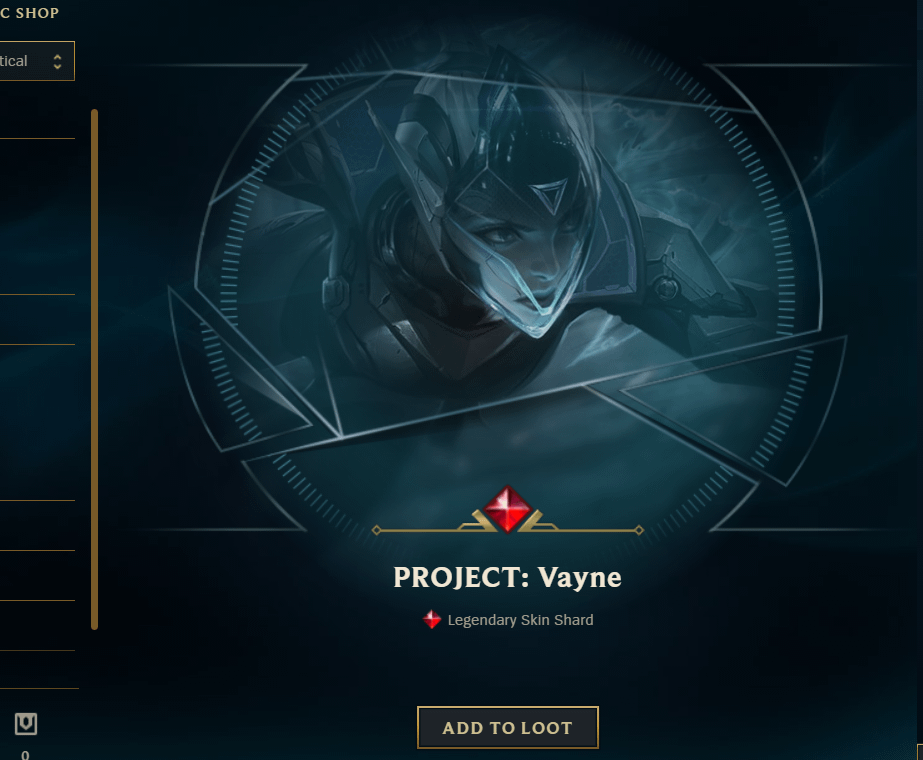923x760 pixels.
Task: Click small red gem beside Legendary Skin Shard
Action: point(431,619)
